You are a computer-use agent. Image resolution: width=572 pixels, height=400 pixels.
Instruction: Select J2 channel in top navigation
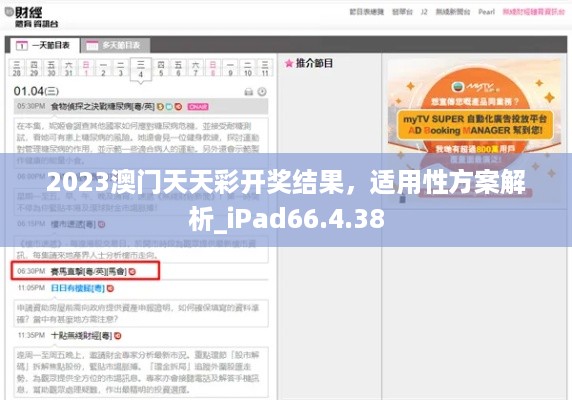tap(424, 12)
